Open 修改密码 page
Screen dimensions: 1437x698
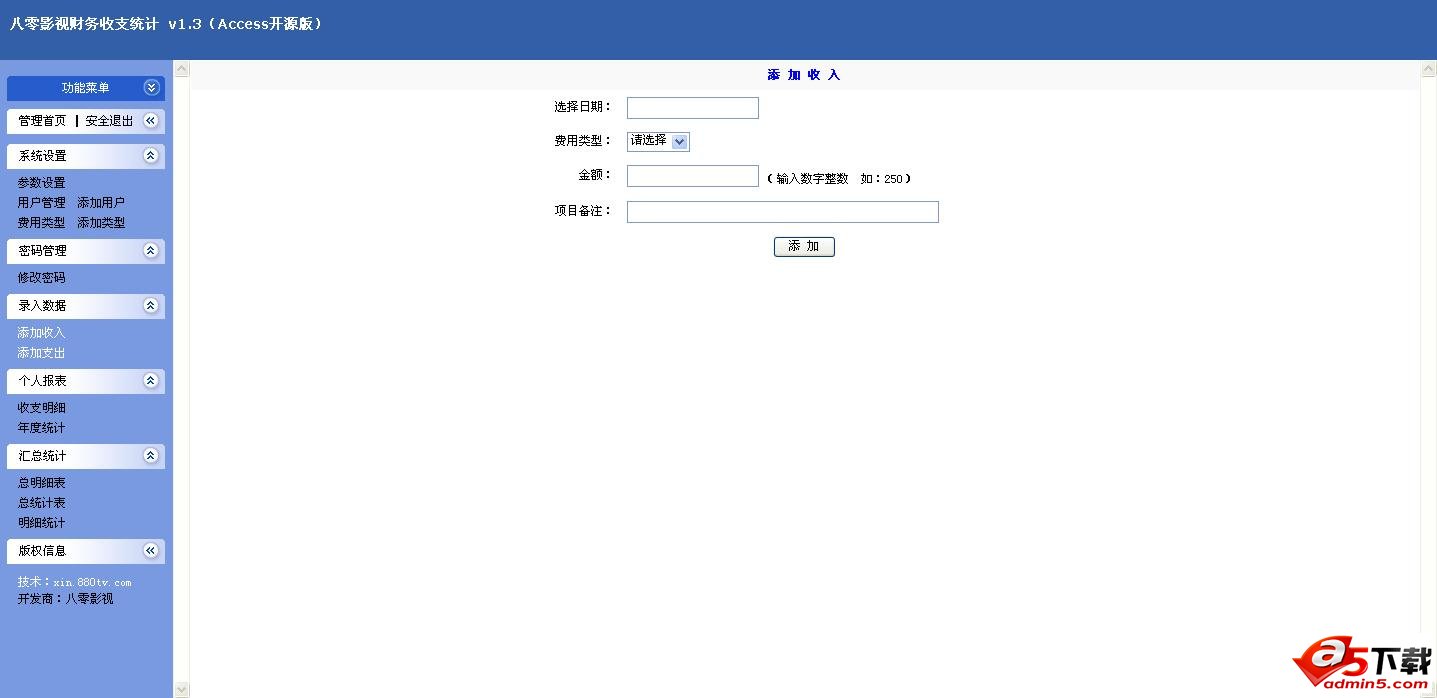coord(41,278)
